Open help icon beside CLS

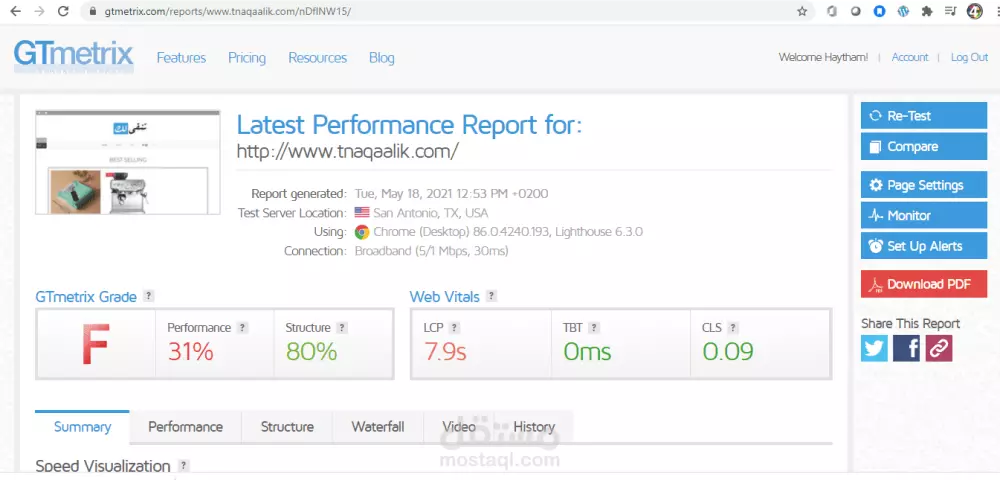pyautogui.click(x=733, y=328)
